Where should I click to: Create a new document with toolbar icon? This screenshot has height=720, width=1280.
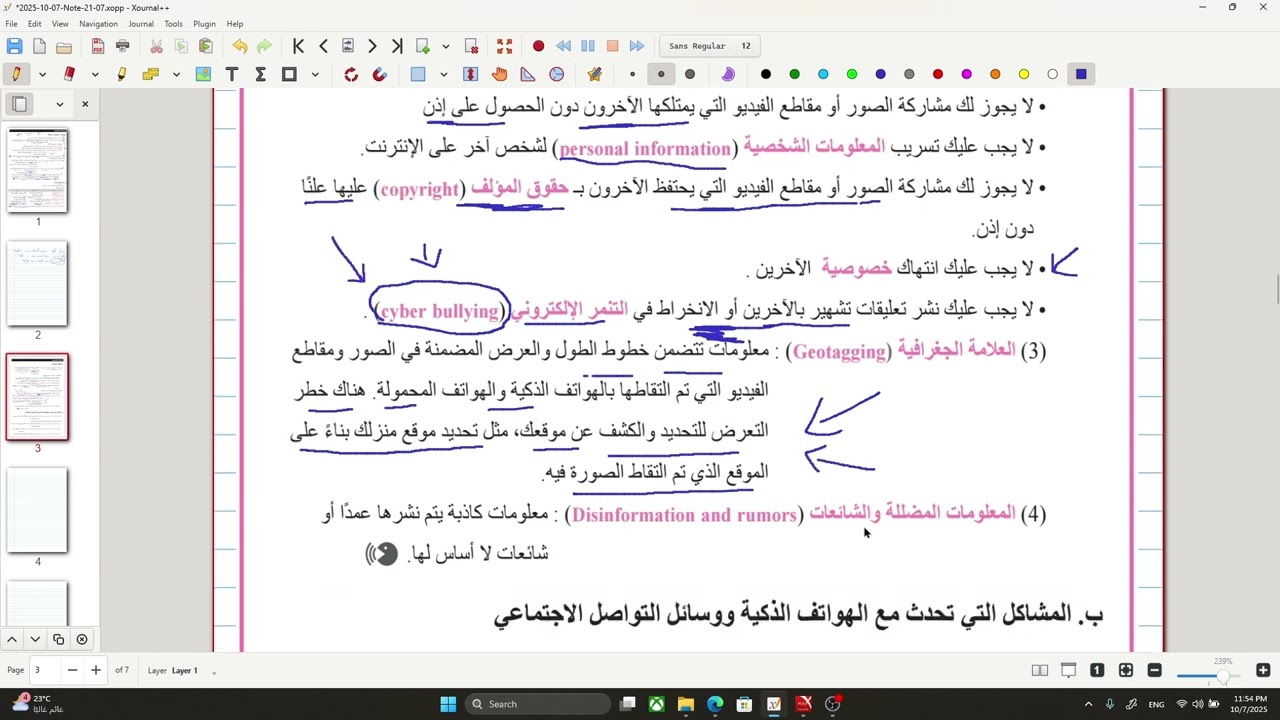(x=39, y=46)
